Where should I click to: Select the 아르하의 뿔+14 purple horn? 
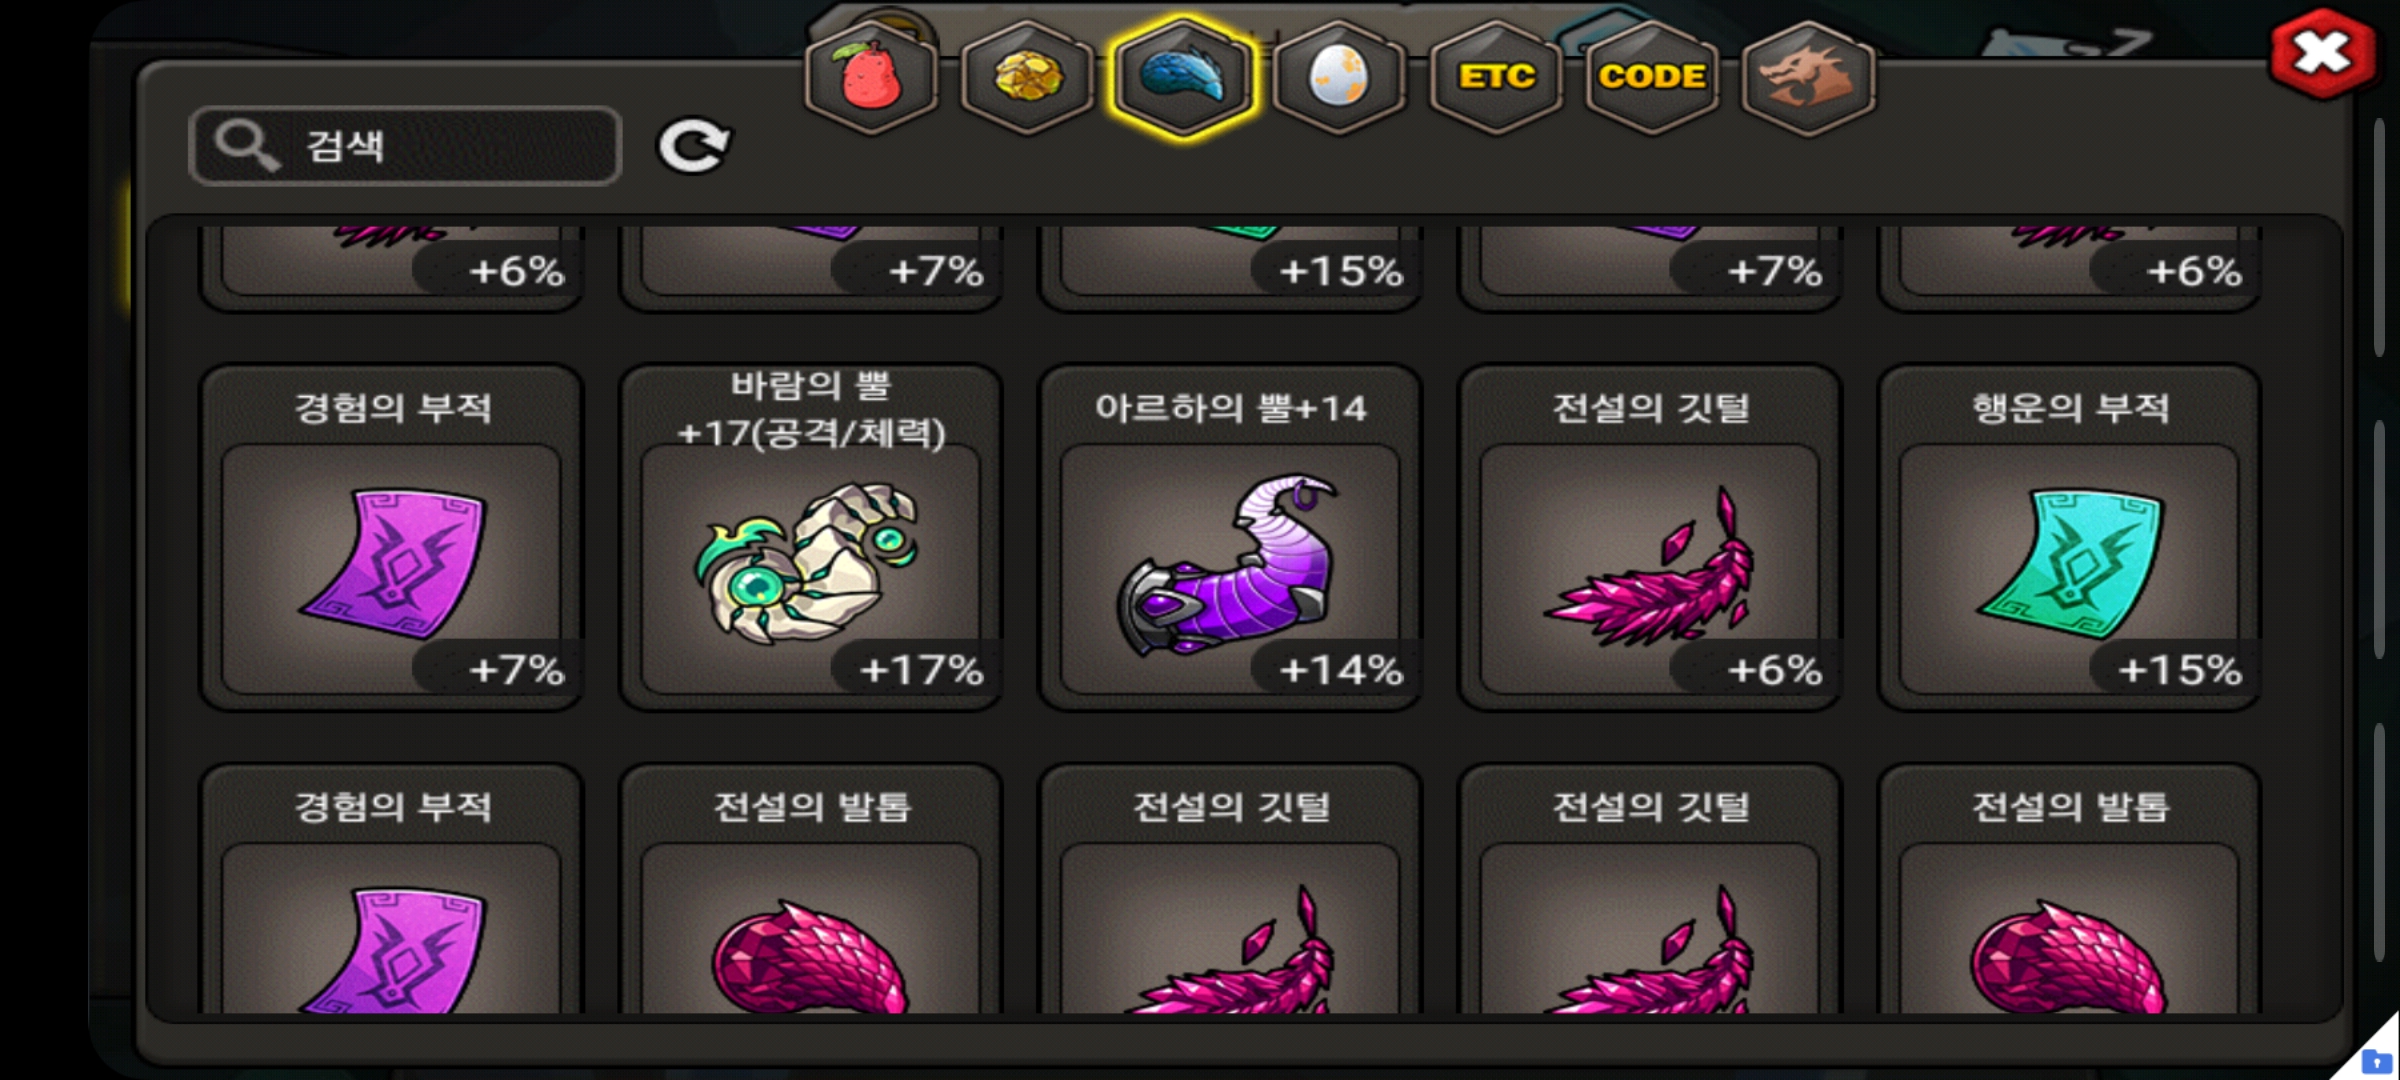click(1230, 538)
